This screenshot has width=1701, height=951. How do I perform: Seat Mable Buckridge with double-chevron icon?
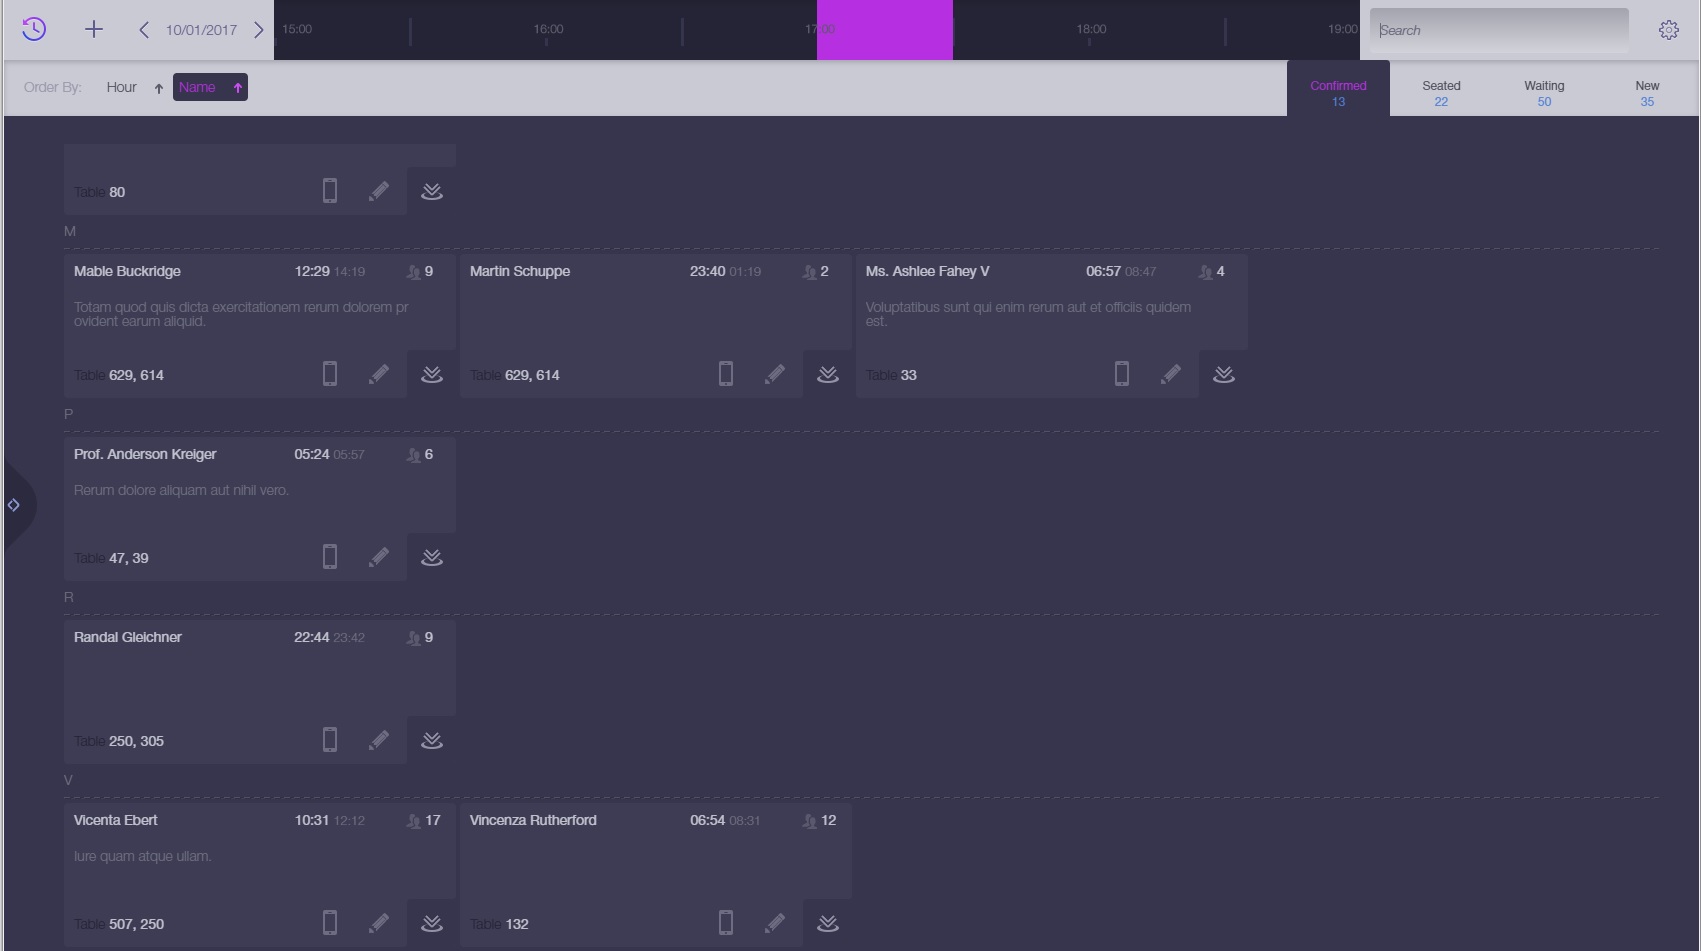point(432,374)
